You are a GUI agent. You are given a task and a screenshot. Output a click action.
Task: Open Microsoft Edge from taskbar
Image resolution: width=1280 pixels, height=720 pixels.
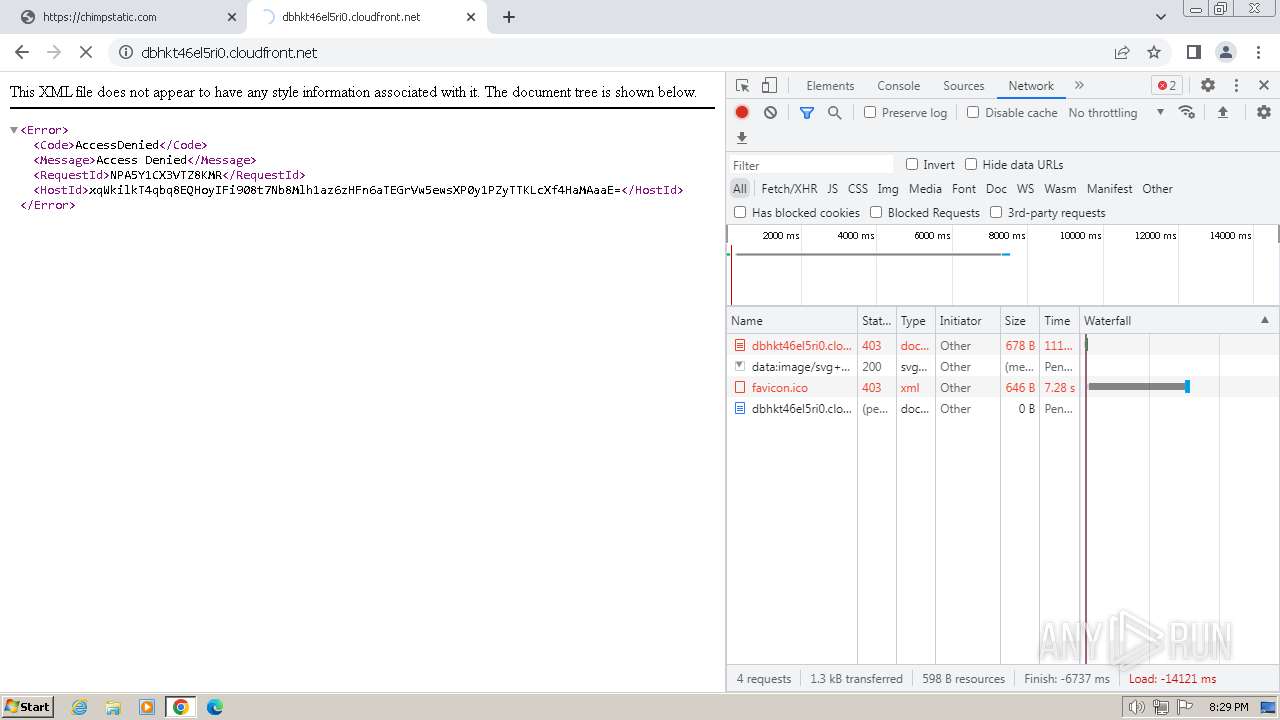[214, 707]
